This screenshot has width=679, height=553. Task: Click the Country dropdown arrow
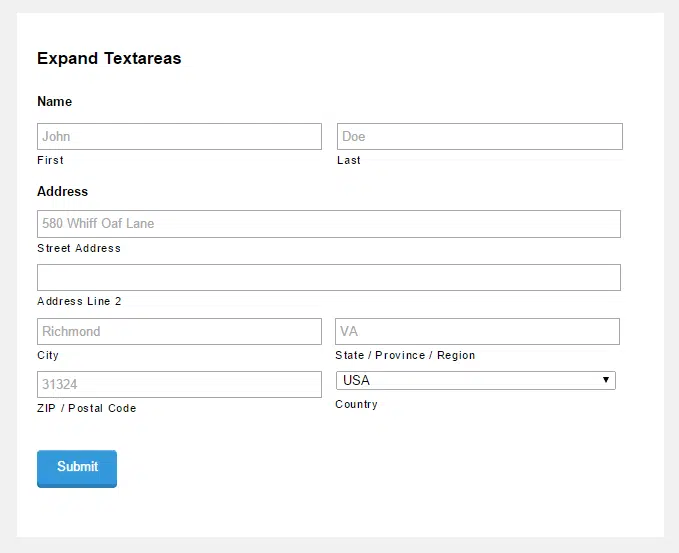[x=606, y=380]
